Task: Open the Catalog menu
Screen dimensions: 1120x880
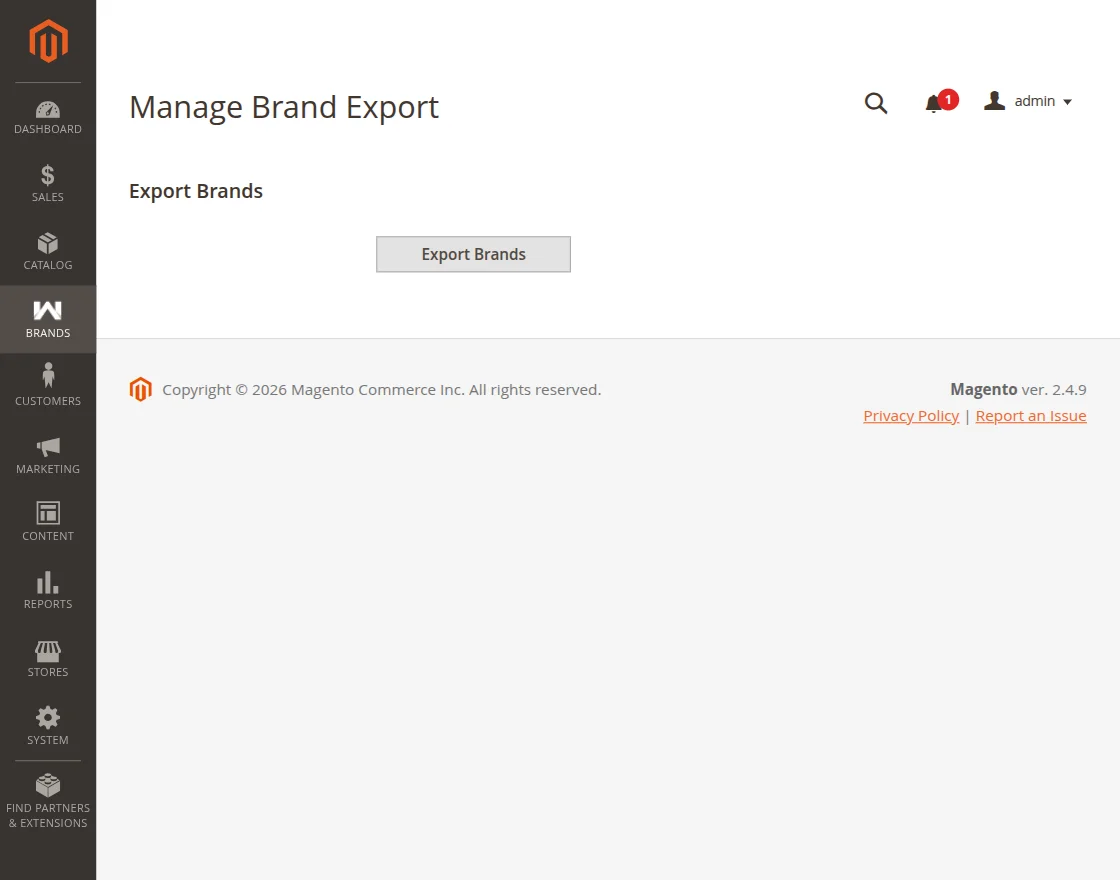Action: pos(48,251)
